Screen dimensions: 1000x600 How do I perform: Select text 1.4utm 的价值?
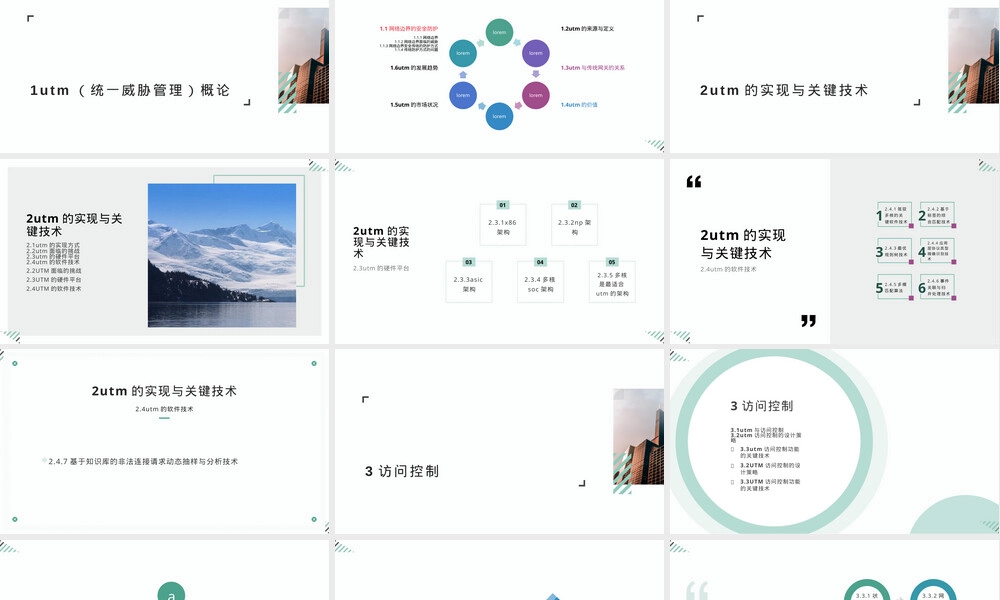(x=579, y=105)
